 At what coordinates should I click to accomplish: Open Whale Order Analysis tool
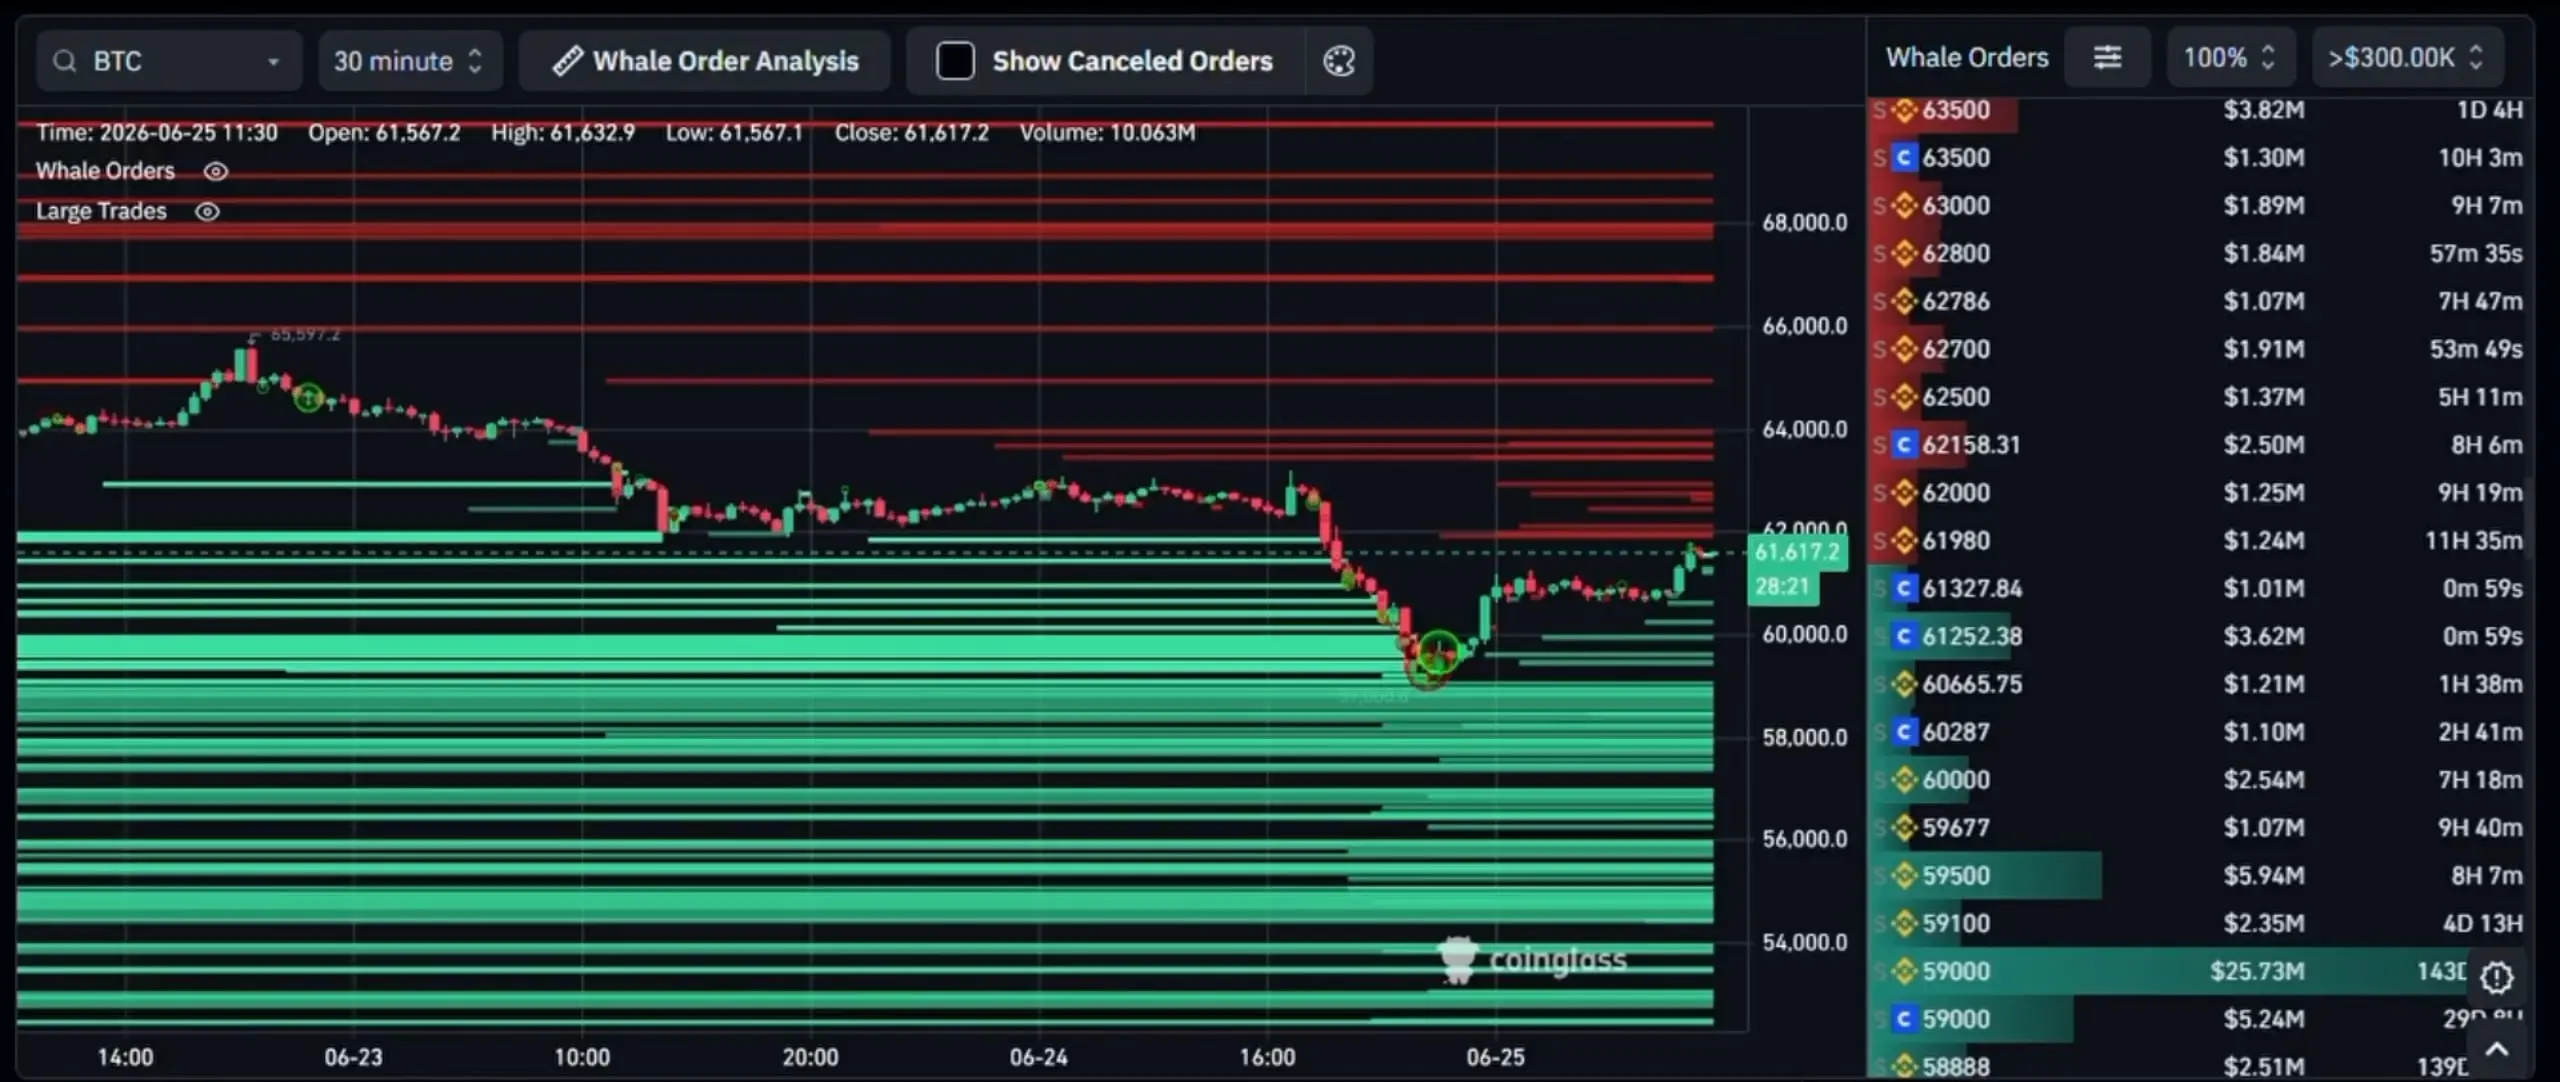coord(705,61)
